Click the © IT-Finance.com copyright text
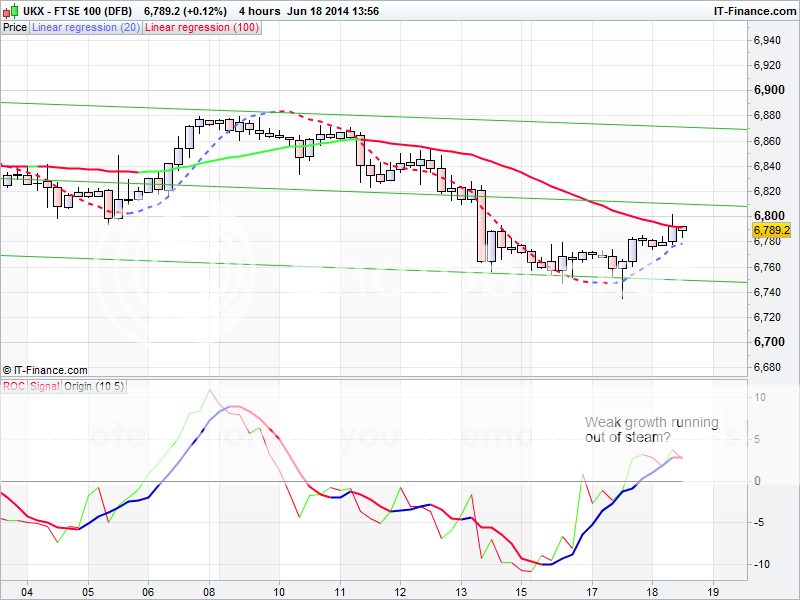This screenshot has height=600, width=800. [45, 370]
